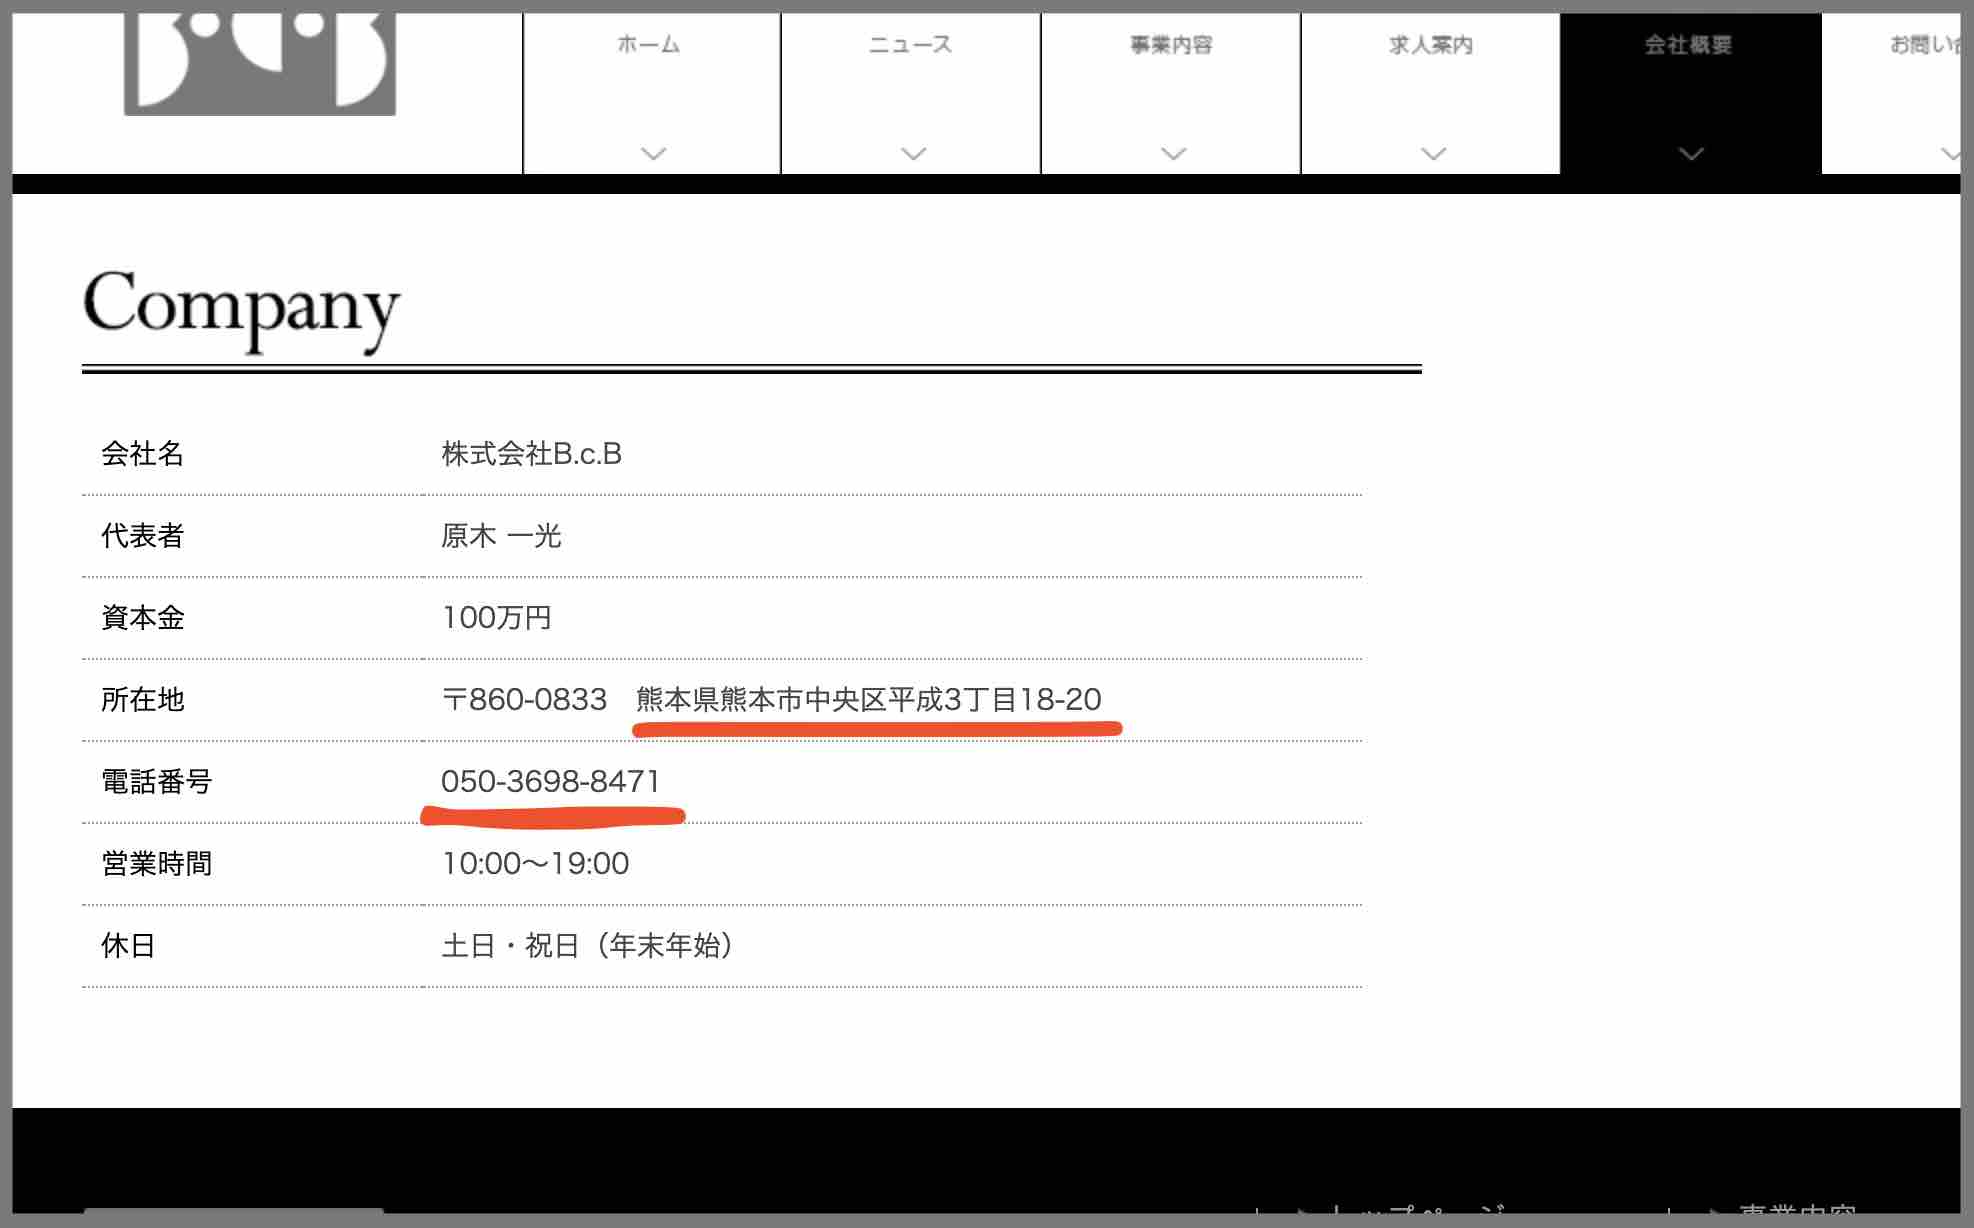The width and height of the screenshot is (1974, 1228).
Task: Expand chevron under ニュース
Action: point(913,154)
